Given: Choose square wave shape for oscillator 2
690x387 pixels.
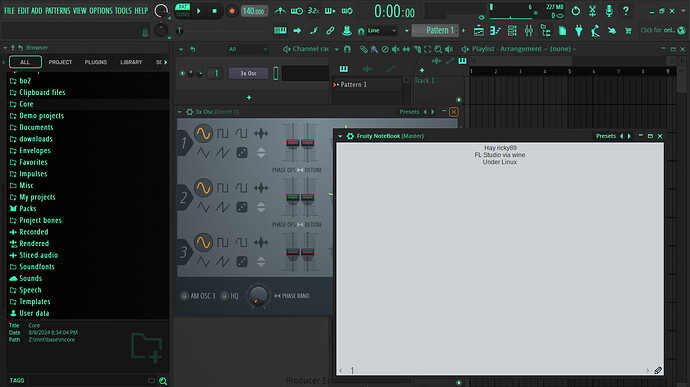Looking at the screenshot, I should tap(223, 188).
